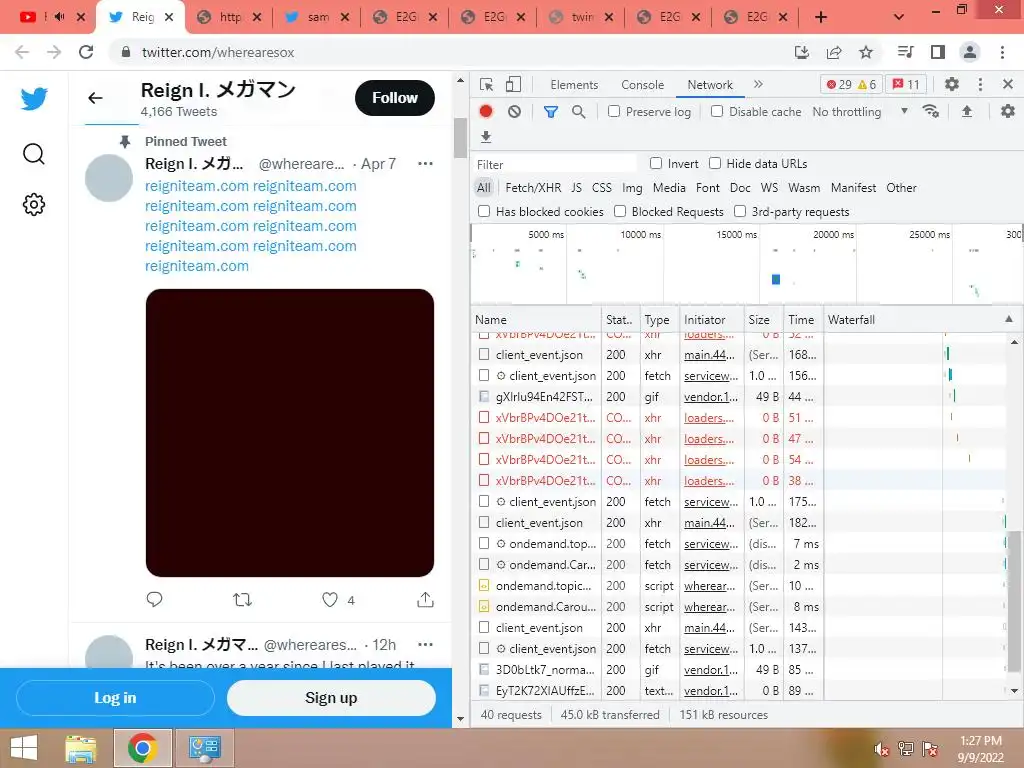Click muted volume icon in system tray
The height and width of the screenshot is (768, 1024).
coord(881,749)
